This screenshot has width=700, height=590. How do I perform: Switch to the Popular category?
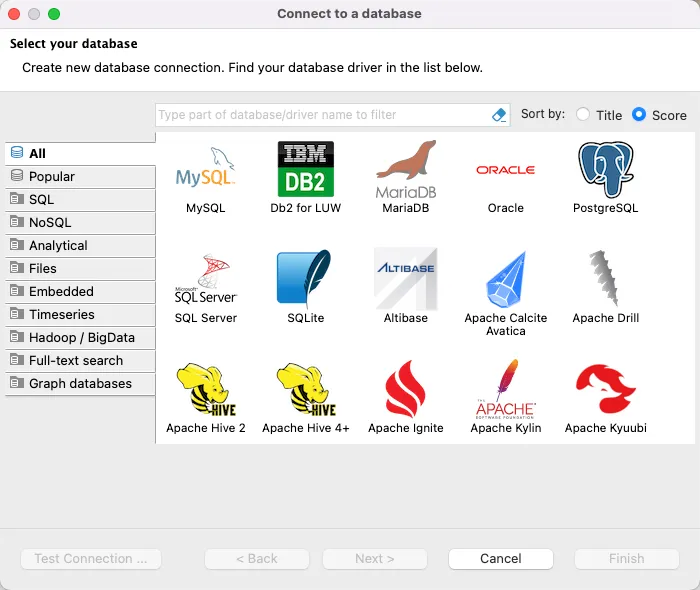tap(80, 176)
